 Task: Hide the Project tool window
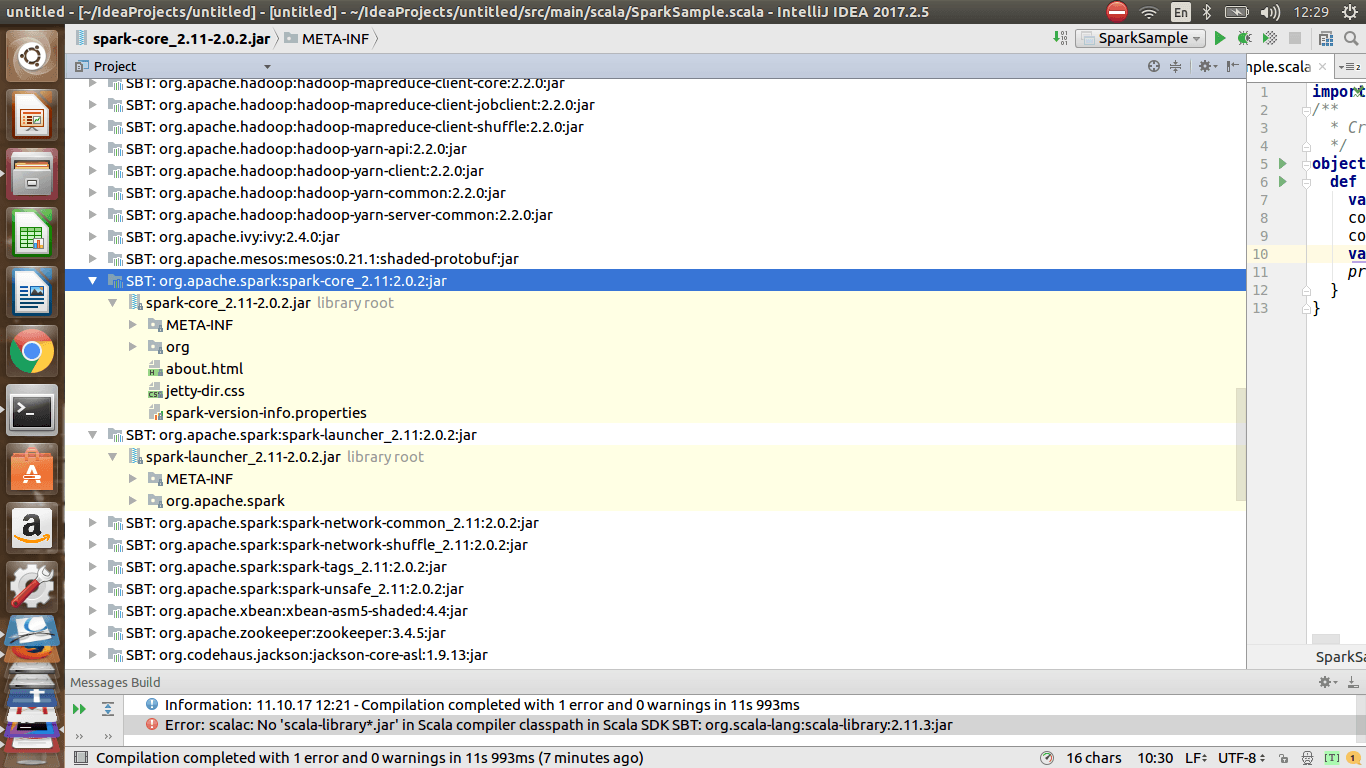pos(1231,66)
